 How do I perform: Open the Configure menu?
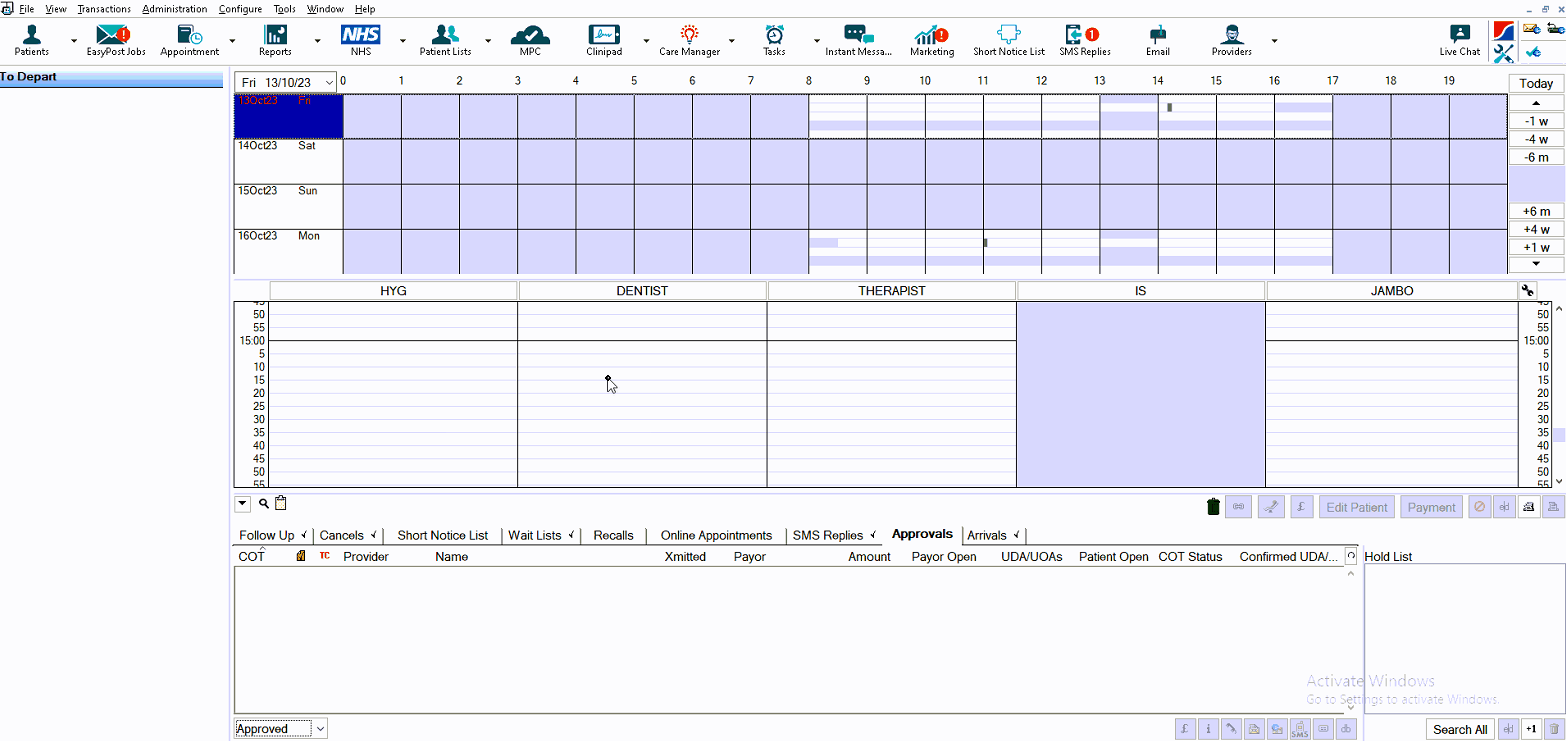(240, 9)
